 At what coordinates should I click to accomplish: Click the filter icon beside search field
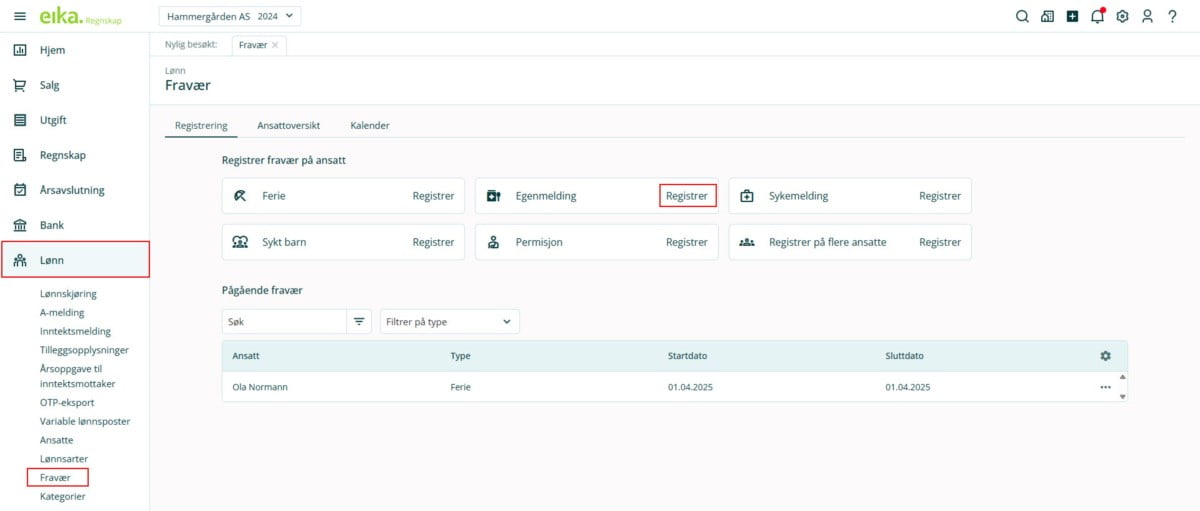[359, 321]
